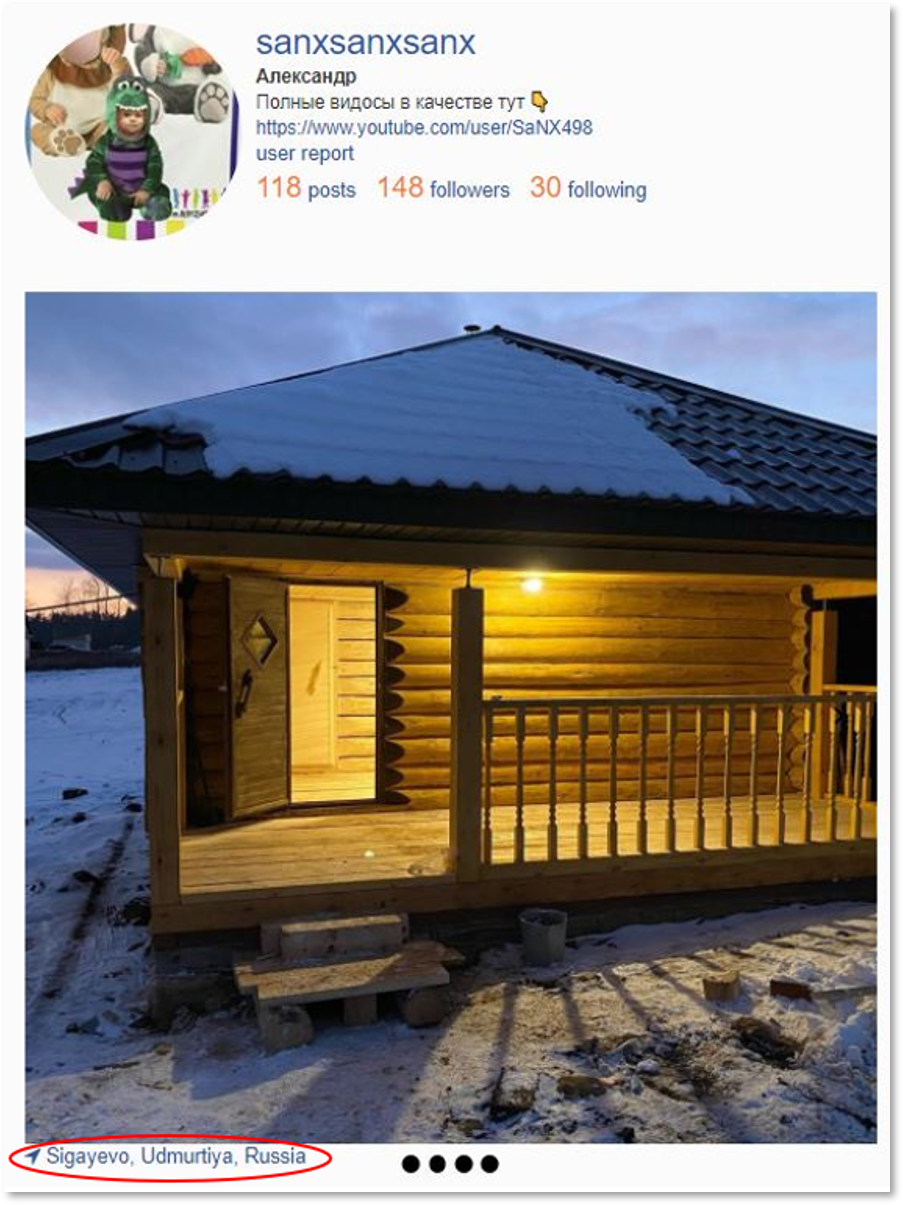This screenshot has width=903, height=1205.
Task: Click the orange 148 count number
Action: tap(400, 187)
